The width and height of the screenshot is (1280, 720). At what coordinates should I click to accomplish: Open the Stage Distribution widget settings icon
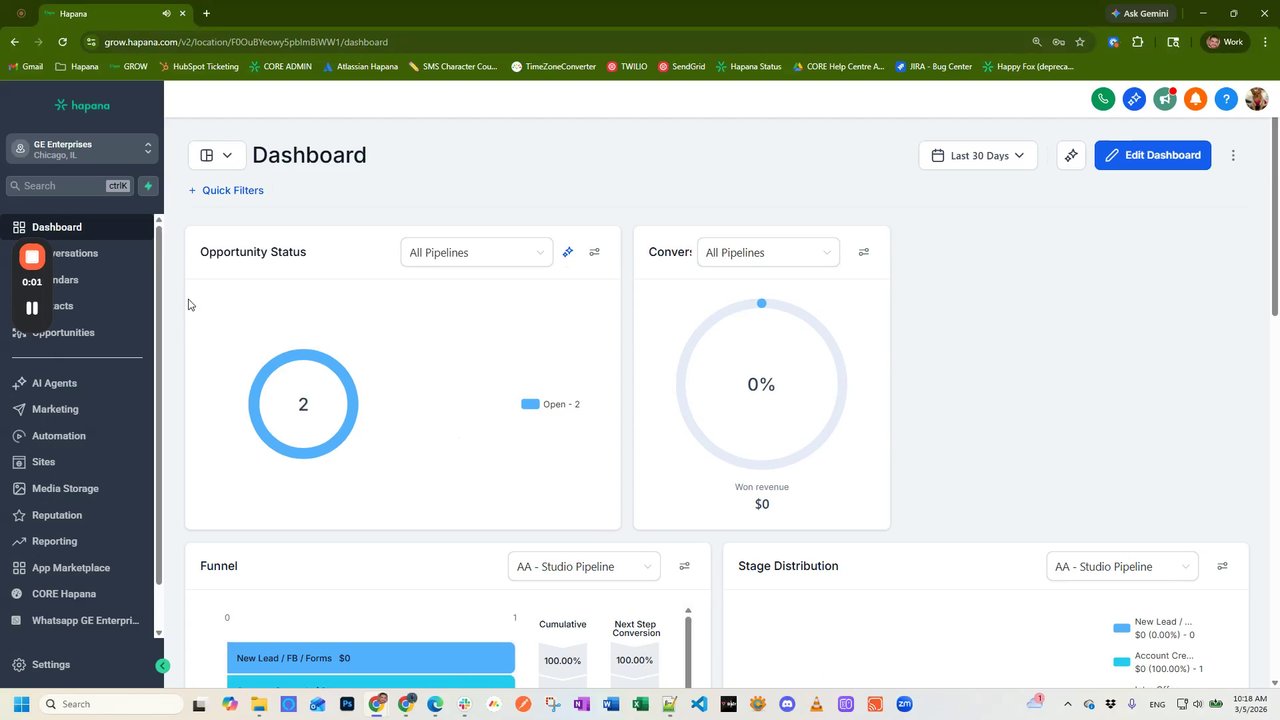pyautogui.click(x=1222, y=566)
